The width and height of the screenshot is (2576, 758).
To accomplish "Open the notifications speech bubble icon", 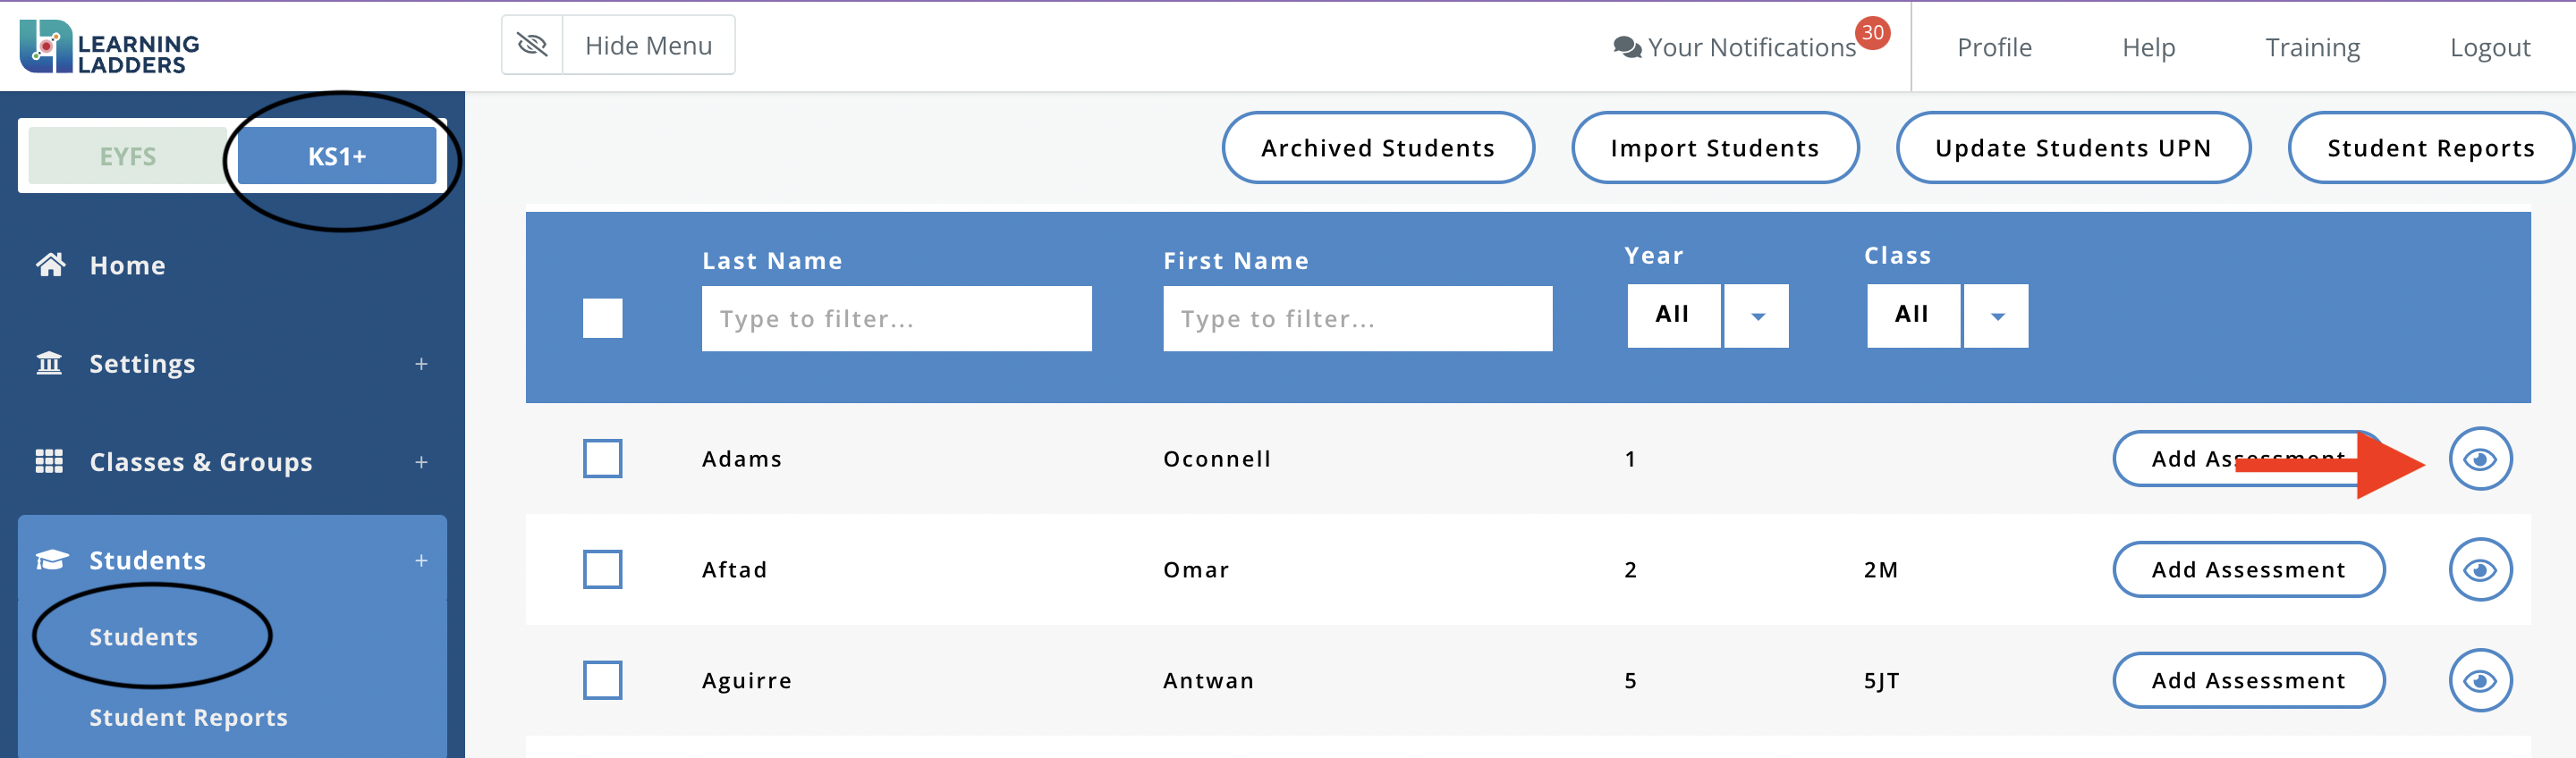I will tap(1626, 48).
